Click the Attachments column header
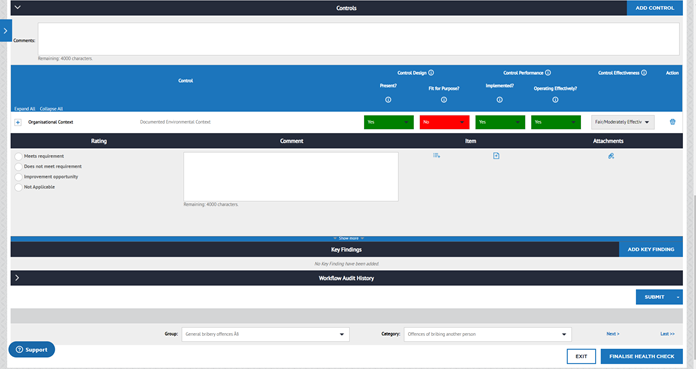This screenshot has width=696, height=369. (608, 141)
